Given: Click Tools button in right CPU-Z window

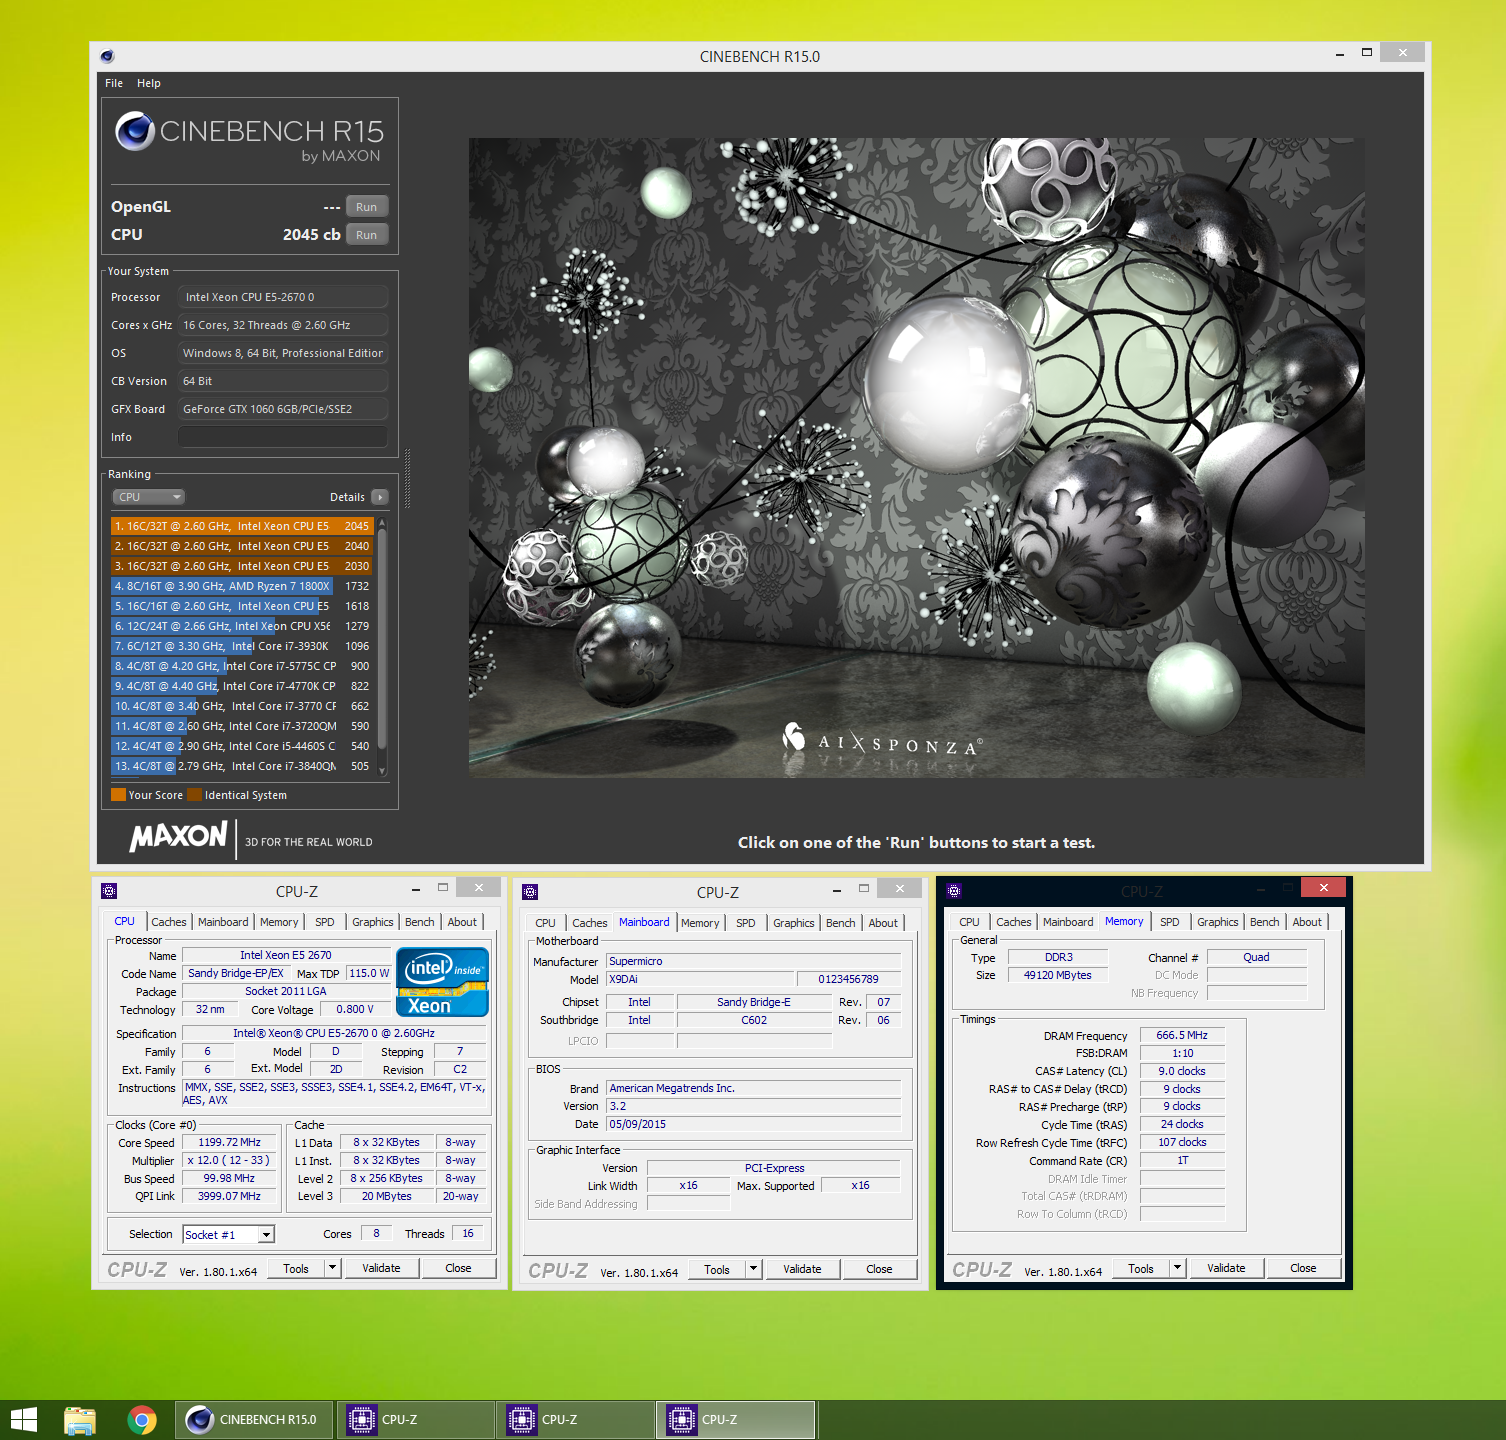Looking at the screenshot, I should pyautogui.click(x=1141, y=1269).
